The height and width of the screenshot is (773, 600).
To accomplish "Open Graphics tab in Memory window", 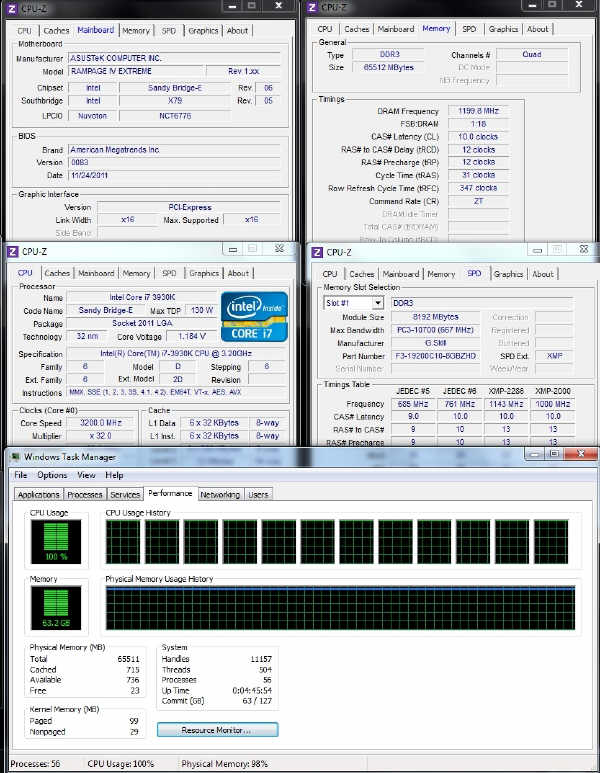I will pyautogui.click(x=503, y=29).
